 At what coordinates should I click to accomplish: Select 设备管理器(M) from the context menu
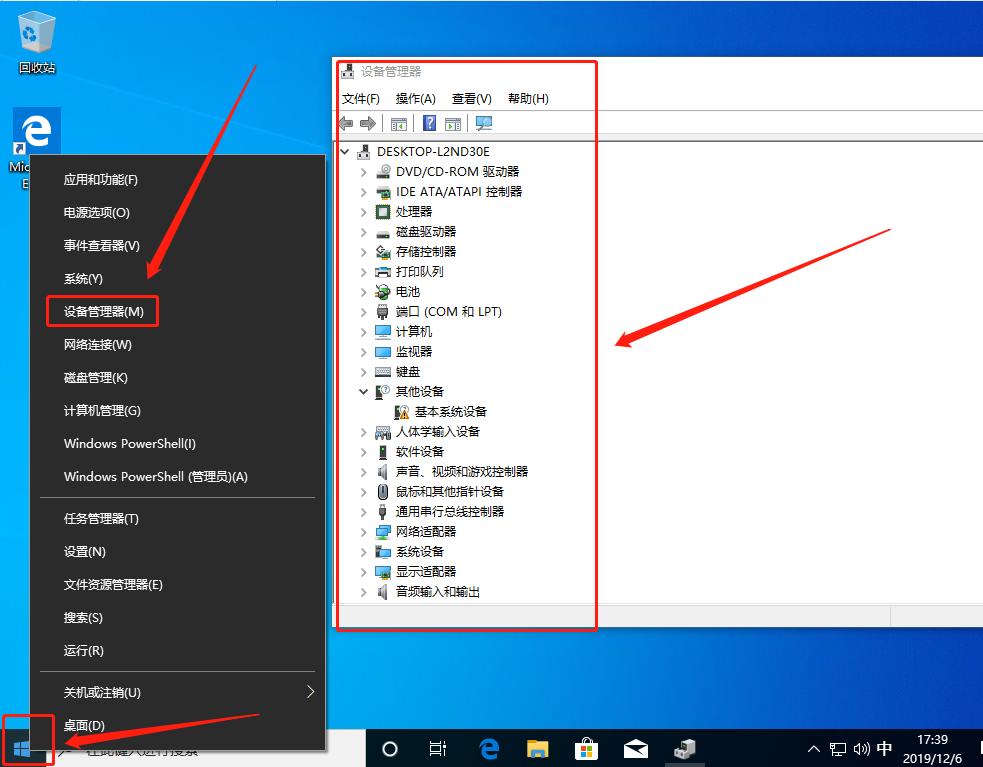coord(102,311)
